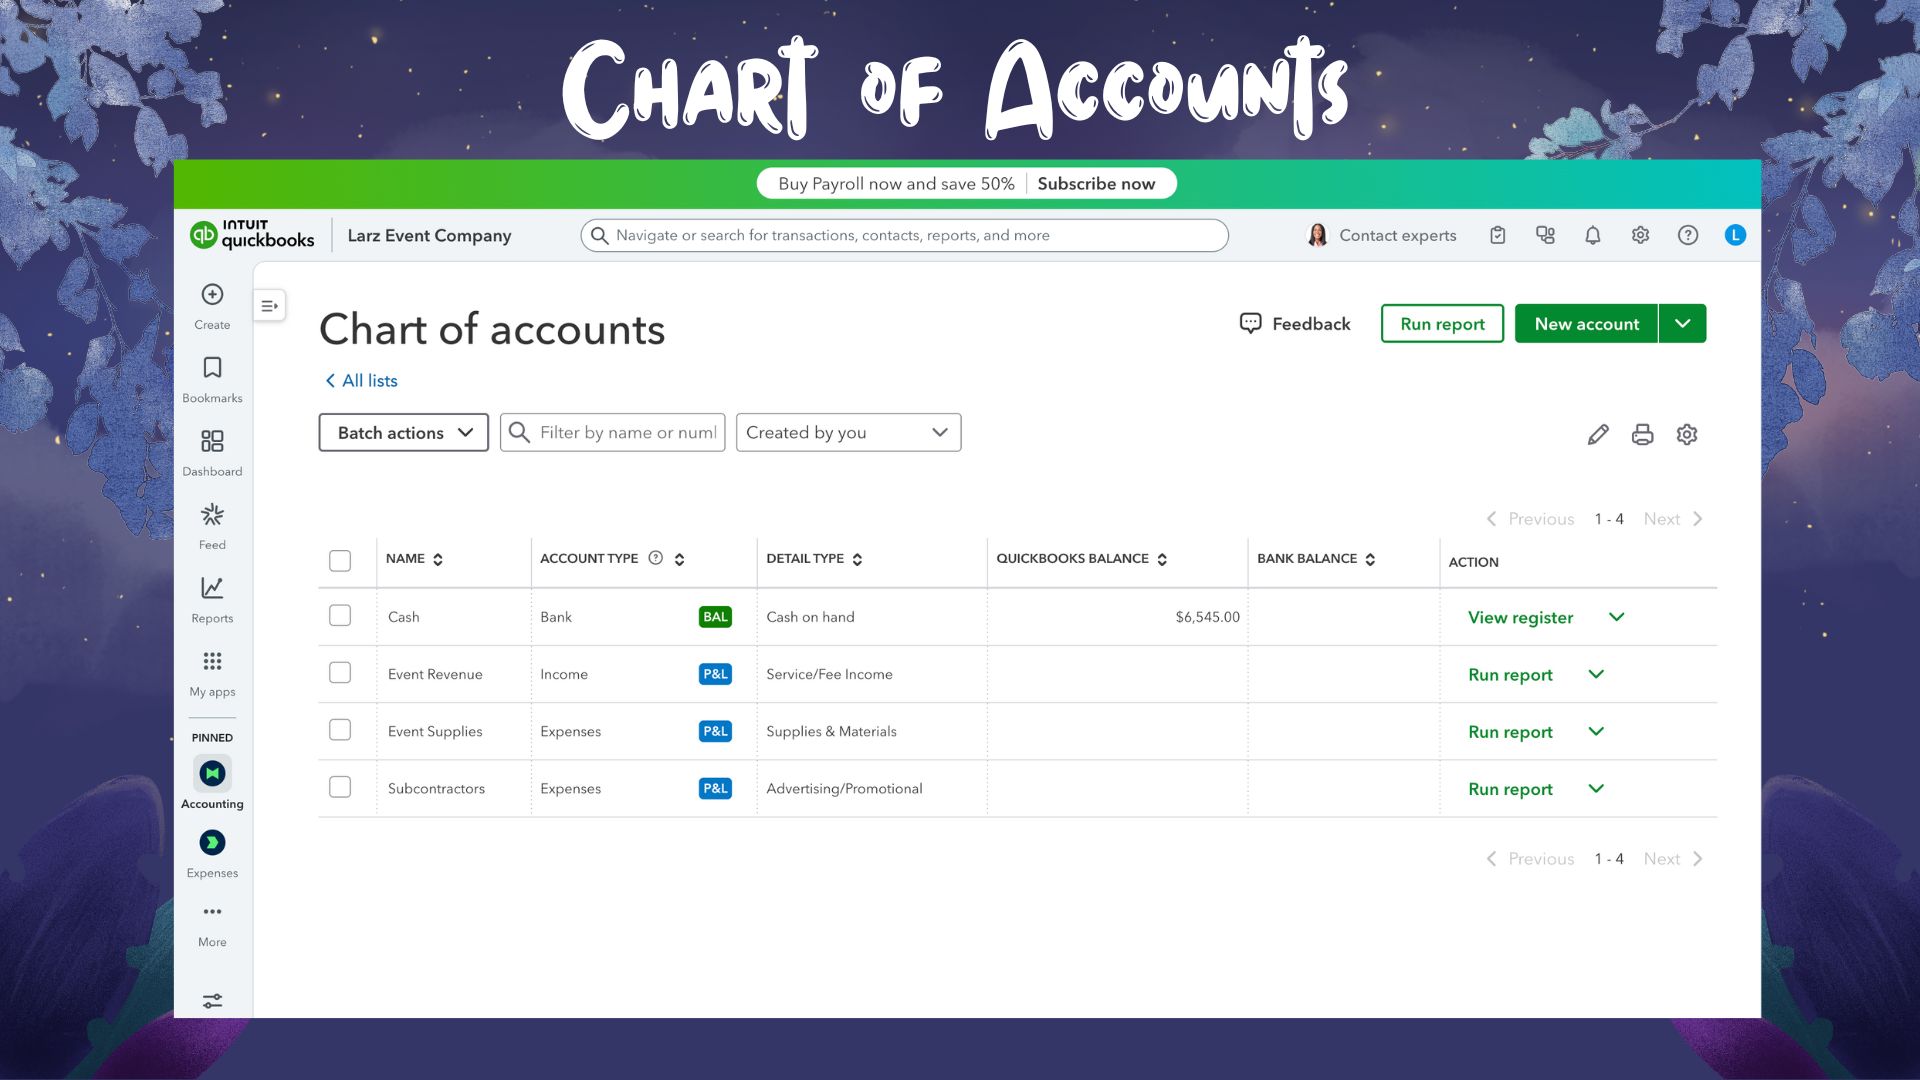Click the Filter by name or number field
The height and width of the screenshot is (1080, 1920).
click(x=627, y=433)
